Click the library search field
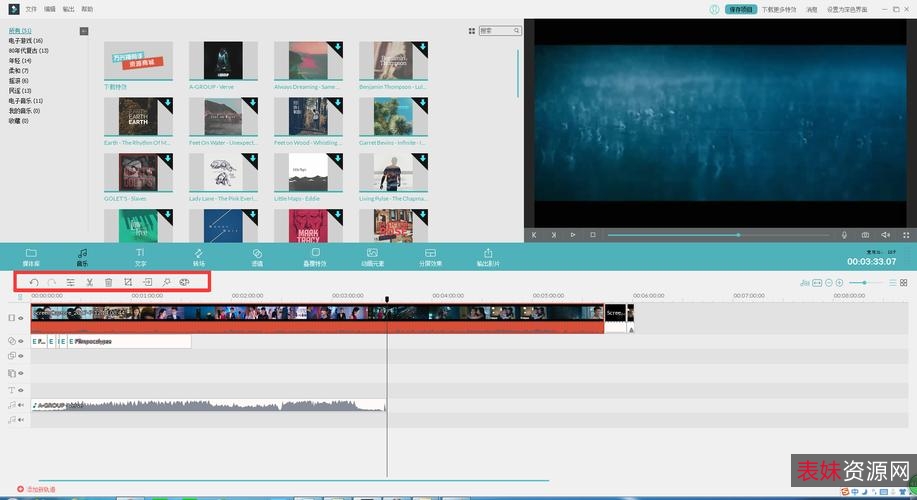Image resolution: width=917 pixels, height=500 pixels. click(500, 31)
